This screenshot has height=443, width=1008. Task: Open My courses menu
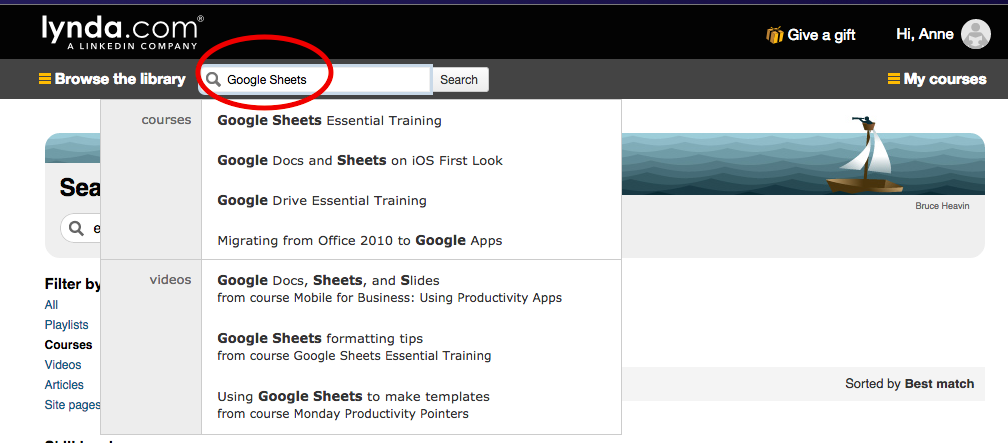tap(945, 79)
